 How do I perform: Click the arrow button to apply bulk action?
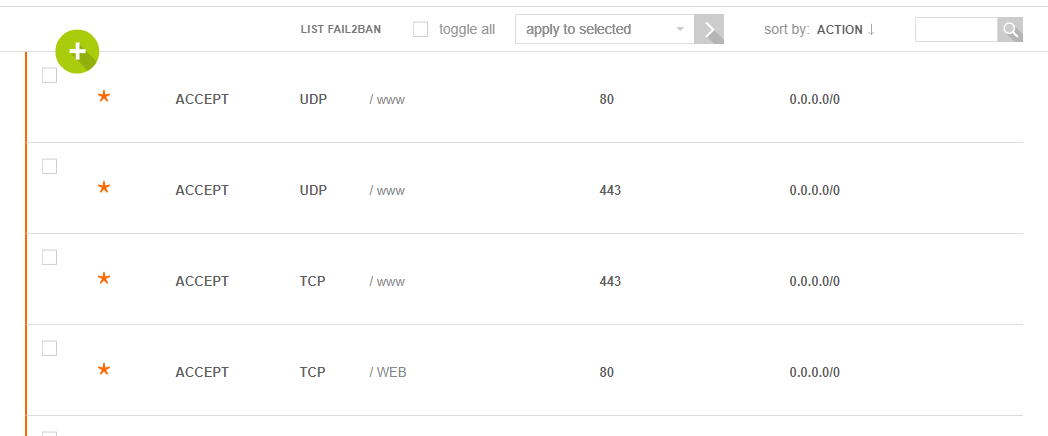point(709,30)
